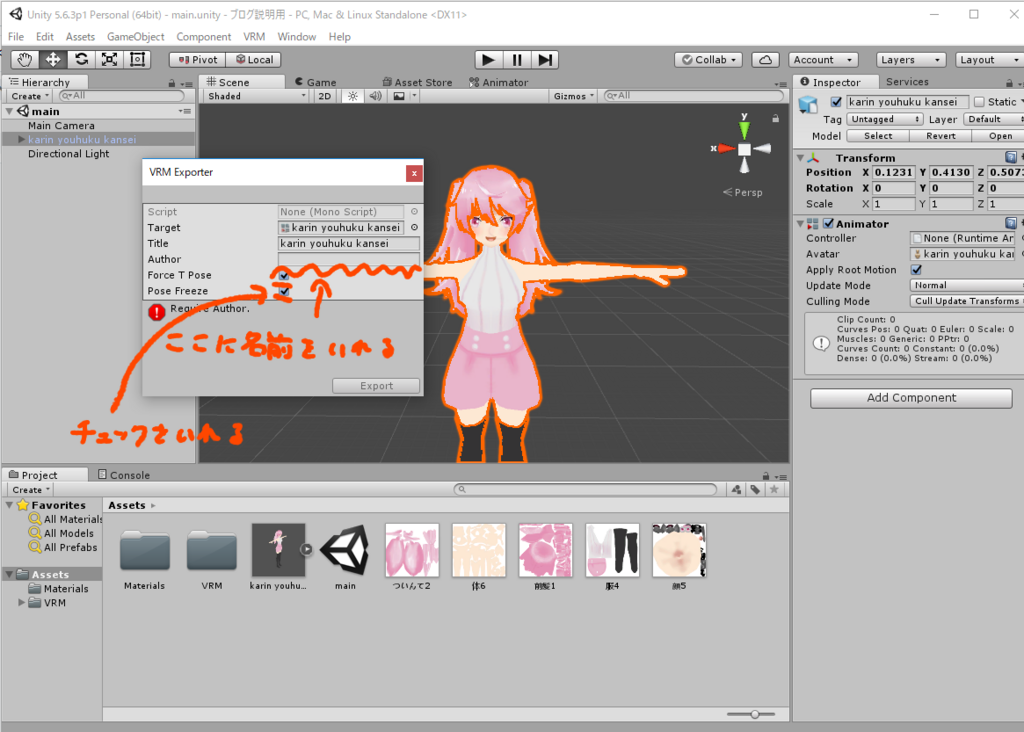
Task: Toggle the scene gizmo lock icon
Action: [x=775, y=118]
